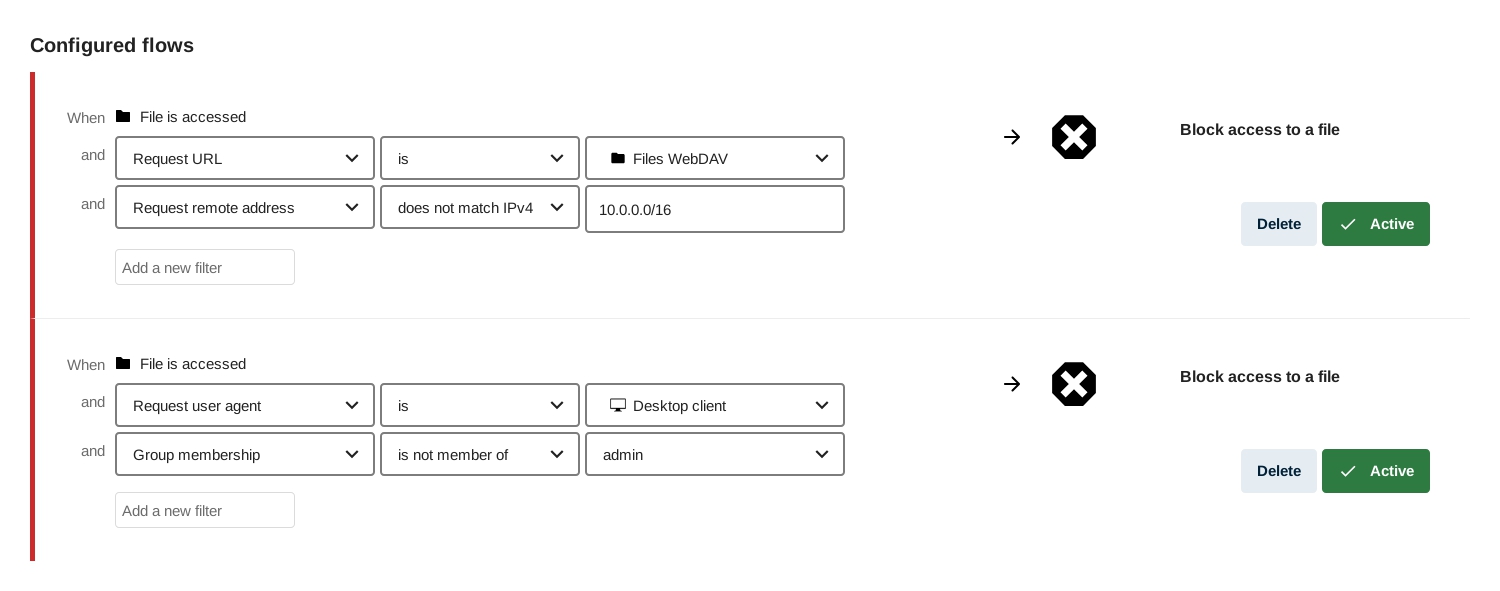Click 'Add a new filter' in second flow
This screenshot has width=1500, height=591.
[205, 510]
